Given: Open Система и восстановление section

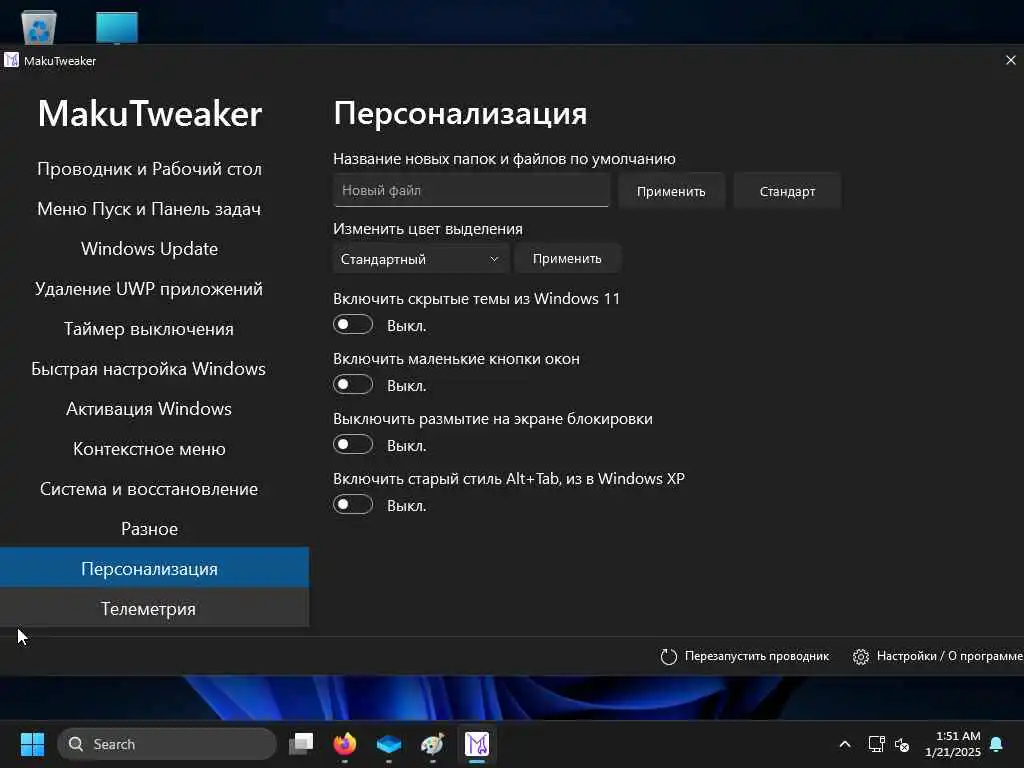Looking at the screenshot, I should (x=150, y=489).
